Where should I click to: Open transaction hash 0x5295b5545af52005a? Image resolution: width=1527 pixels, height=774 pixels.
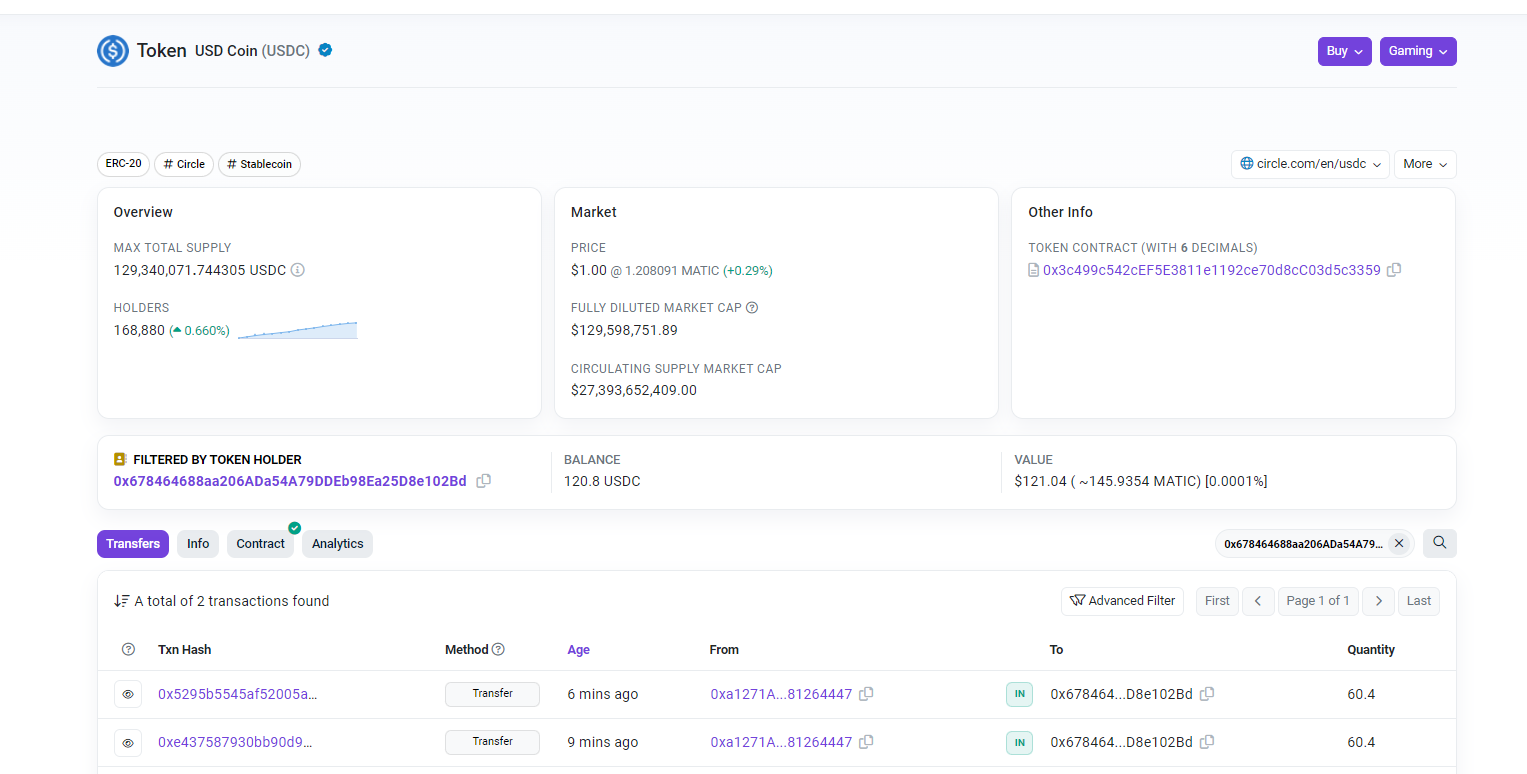click(x=238, y=694)
